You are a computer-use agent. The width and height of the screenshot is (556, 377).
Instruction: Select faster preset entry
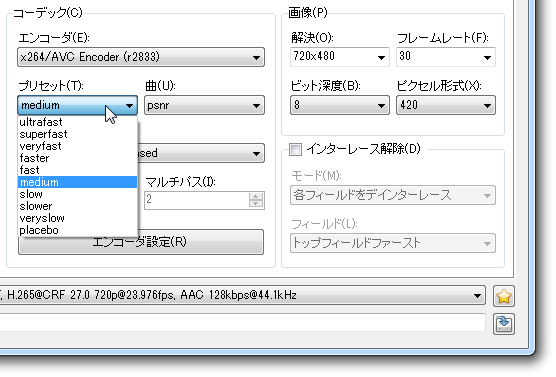(x=77, y=158)
